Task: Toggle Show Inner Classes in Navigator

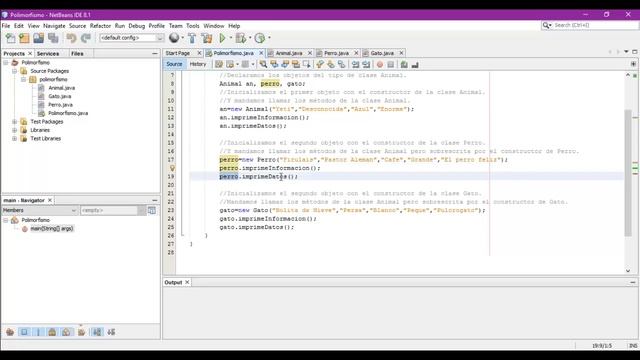Action: 66,332
